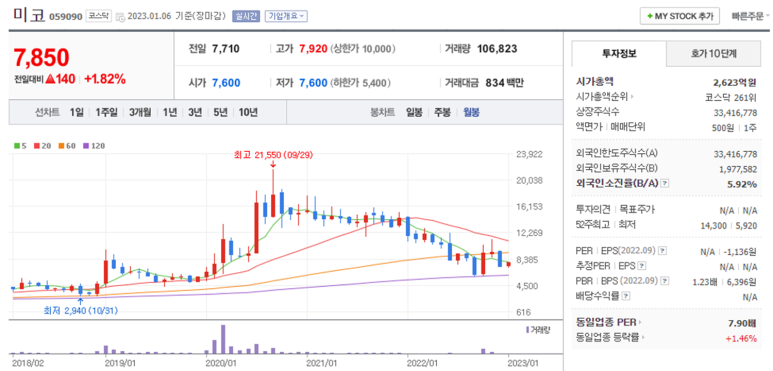Click the current price 7,850
Image resolution: width=773 pixels, height=371 pixels.
41,58
